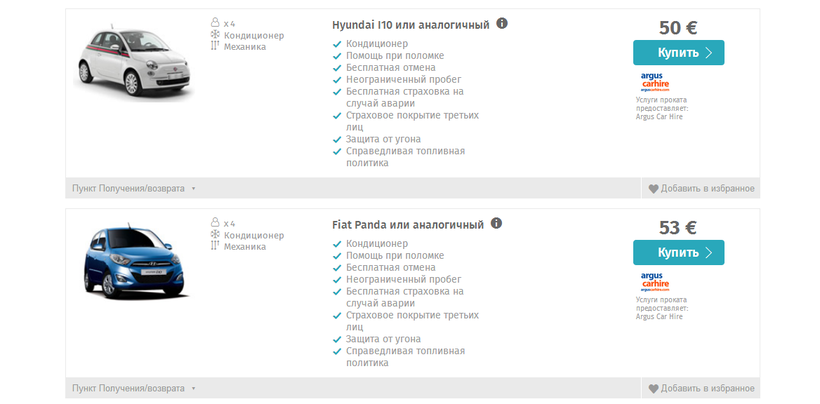
Task: Click the Argus Carhire logo under 53 €
Action: [x=654, y=281]
